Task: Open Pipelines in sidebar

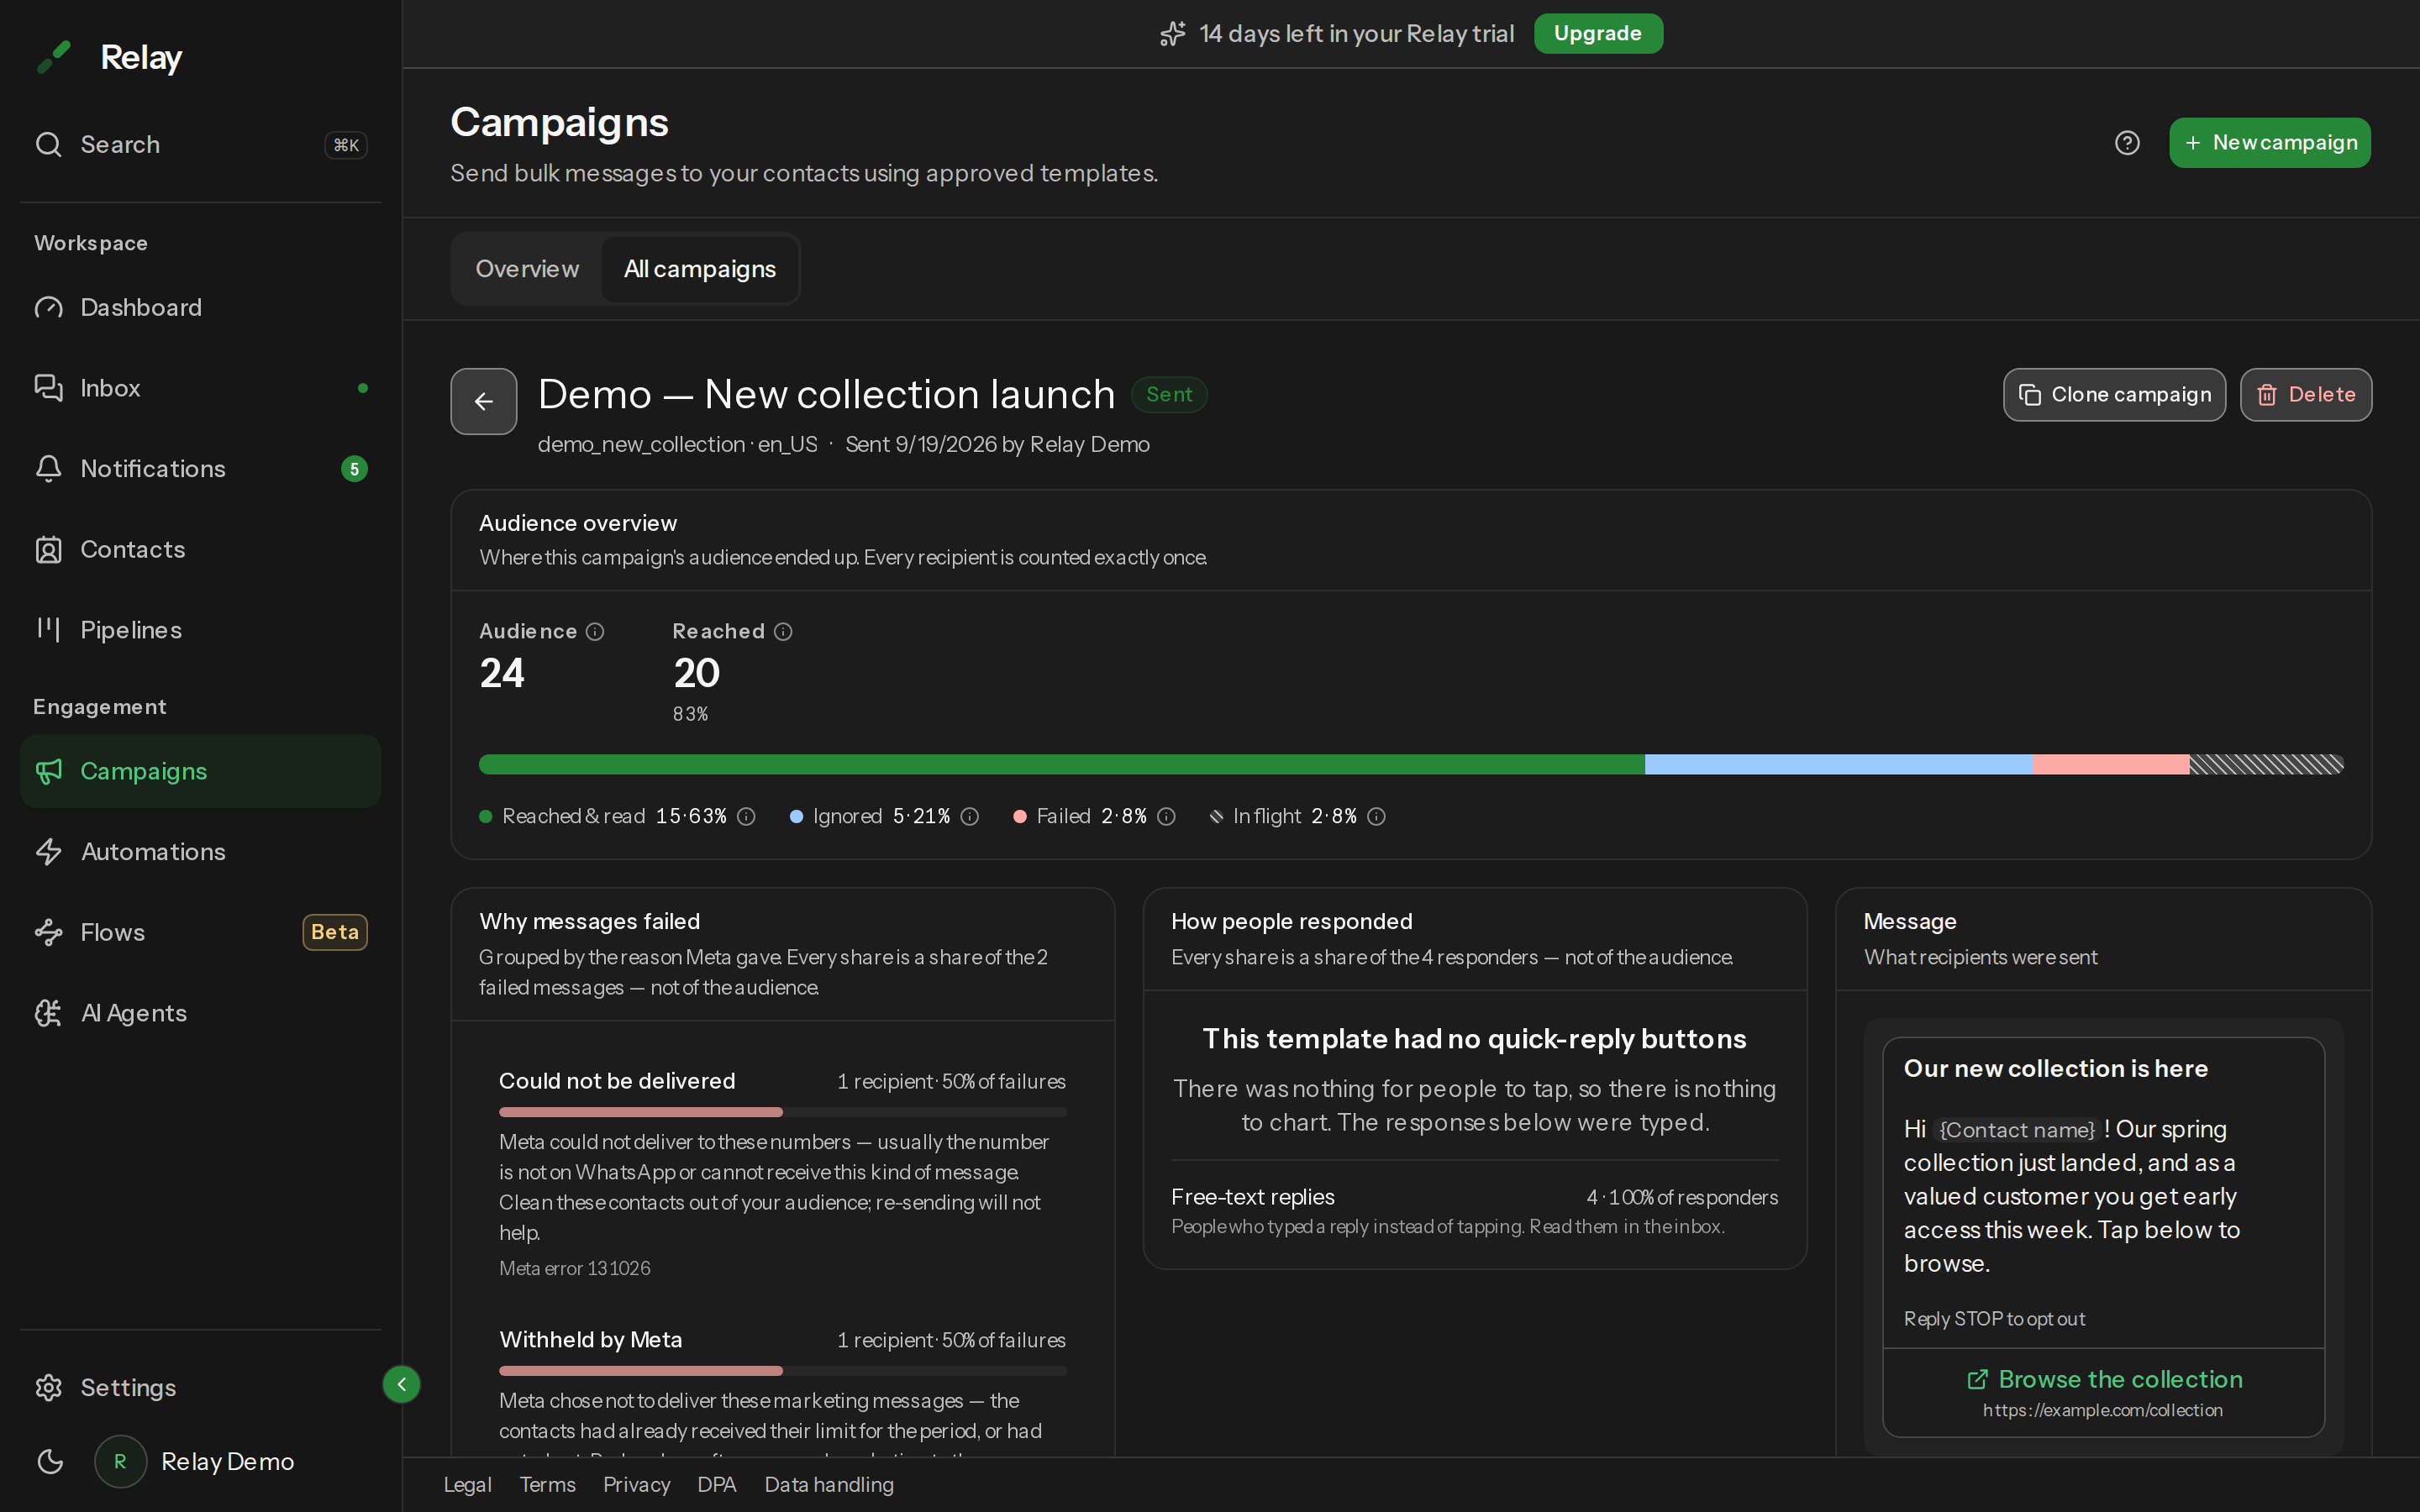Action: pos(200,630)
